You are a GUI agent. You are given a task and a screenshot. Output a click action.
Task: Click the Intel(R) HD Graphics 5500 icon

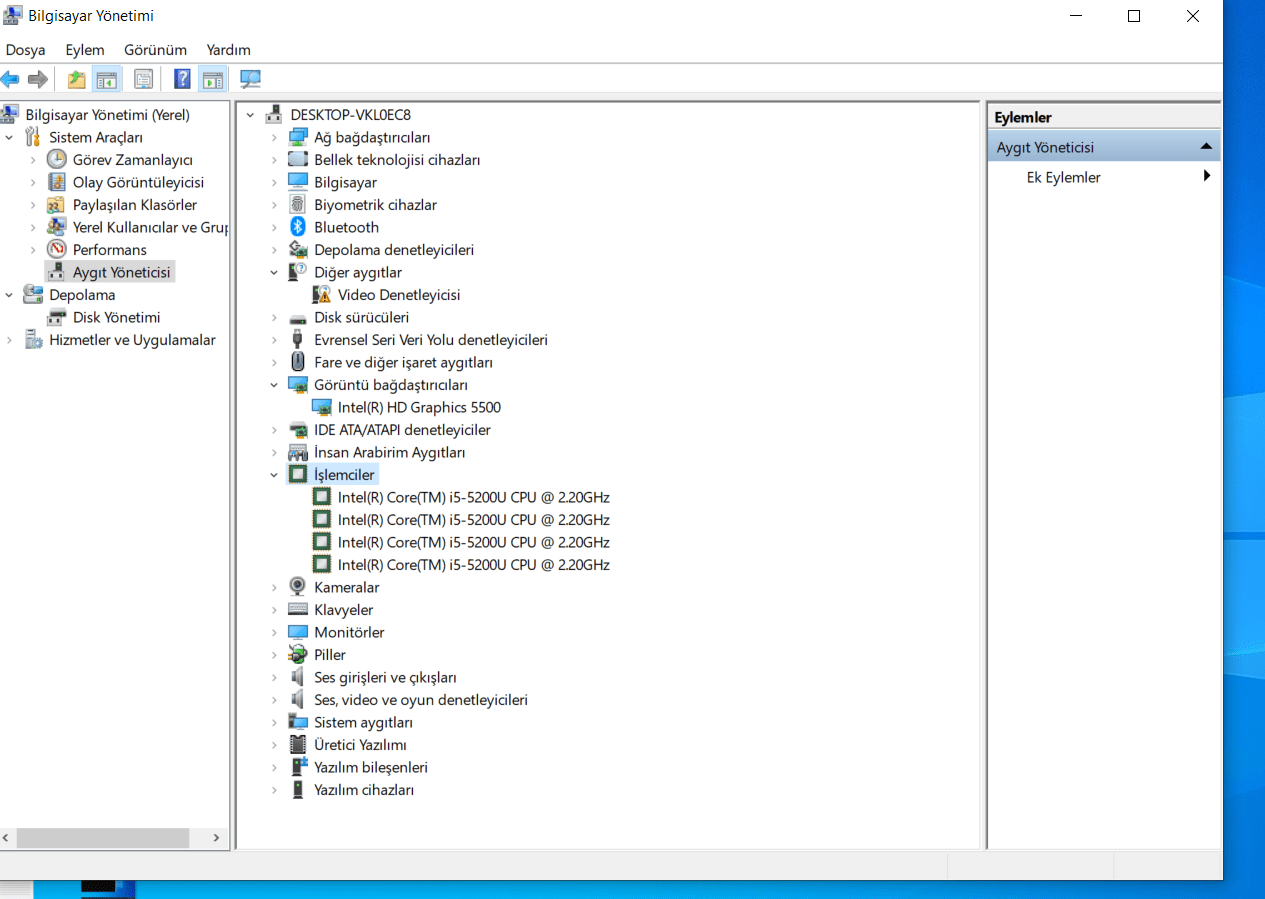(321, 407)
